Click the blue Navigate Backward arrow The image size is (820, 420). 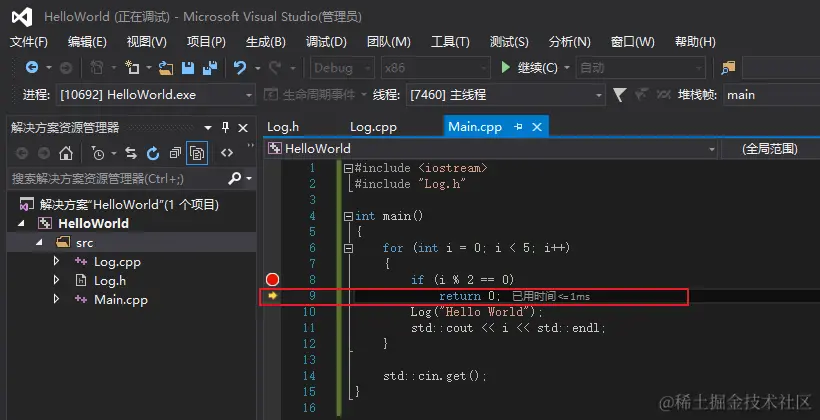click(x=32, y=67)
